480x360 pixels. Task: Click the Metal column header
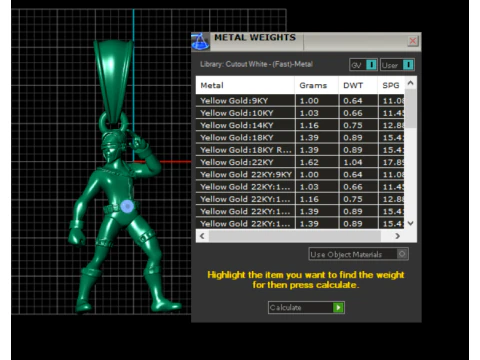pos(245,85)
